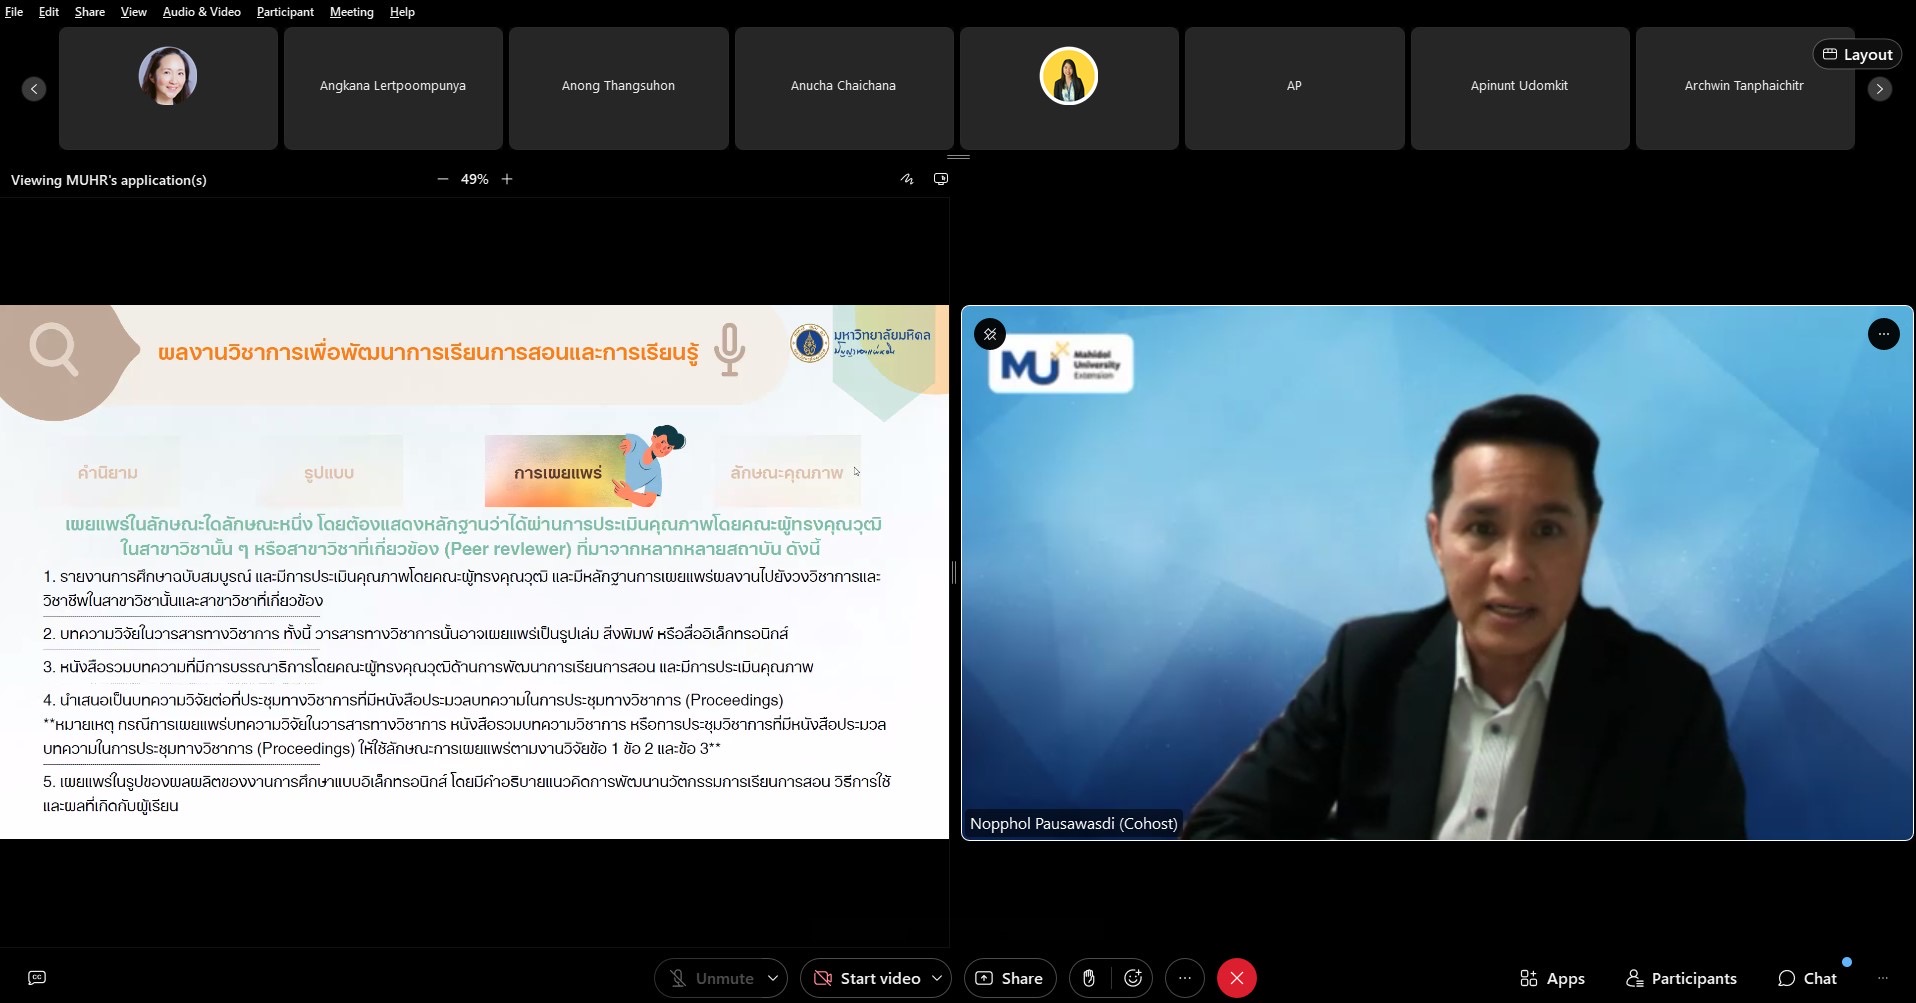1916x1003 pixels.
Task: Open the Chat panel
Action: click(x=1807, y=978)
